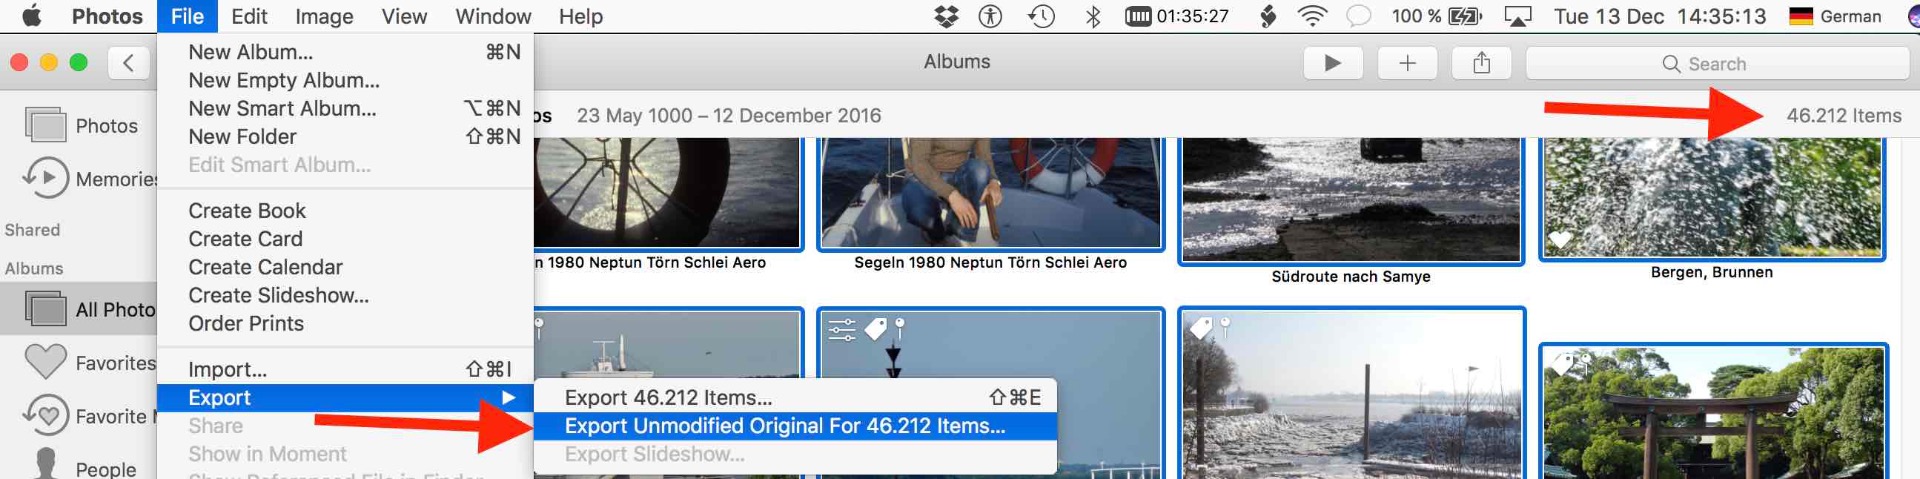The width and height of the screenshot is (1920, 479).
Task: Open the Image menu
Action: (x=324, y=16)
